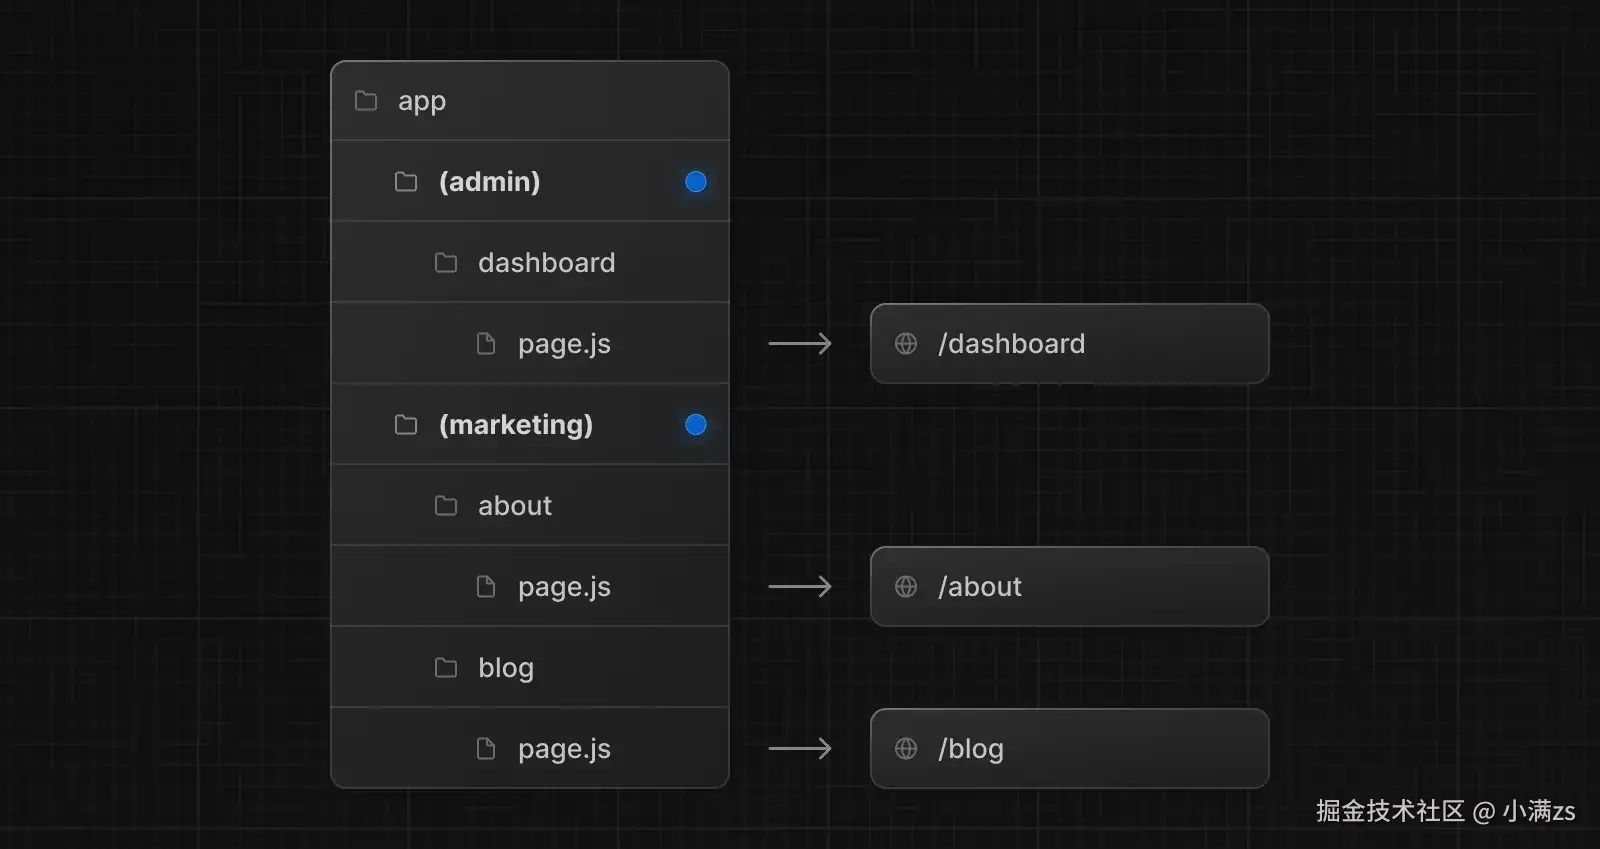Click the dashboard folder icon
The image size is (1600, 849).
tap(446, 263)
